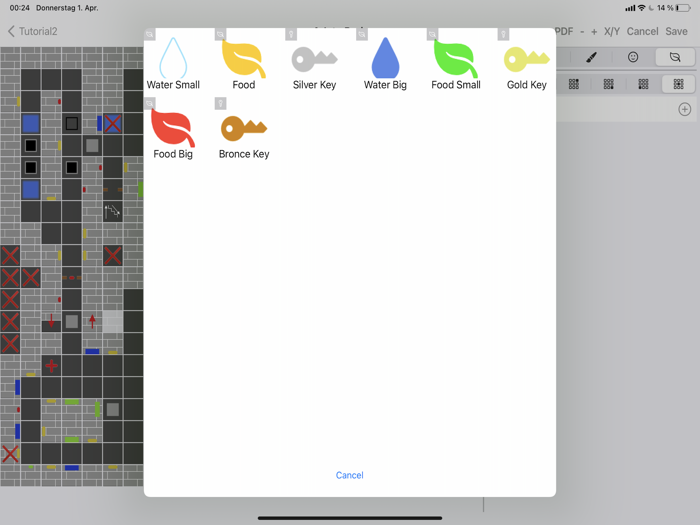Image resolution: width=700 pixels, height=525 pixels.
Task: Tap the plus zoom button
Action: tap(594, 32)
